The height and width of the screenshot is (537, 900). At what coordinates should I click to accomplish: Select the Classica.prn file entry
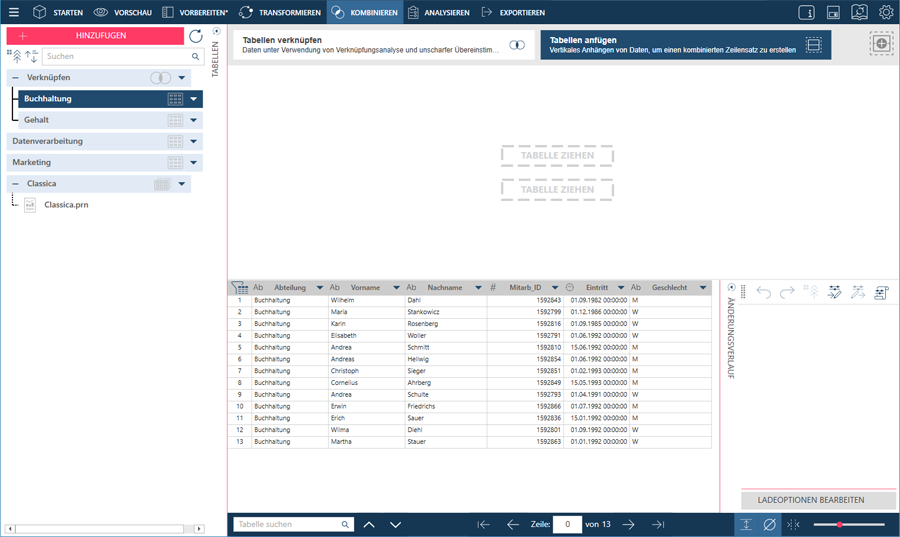66,205
